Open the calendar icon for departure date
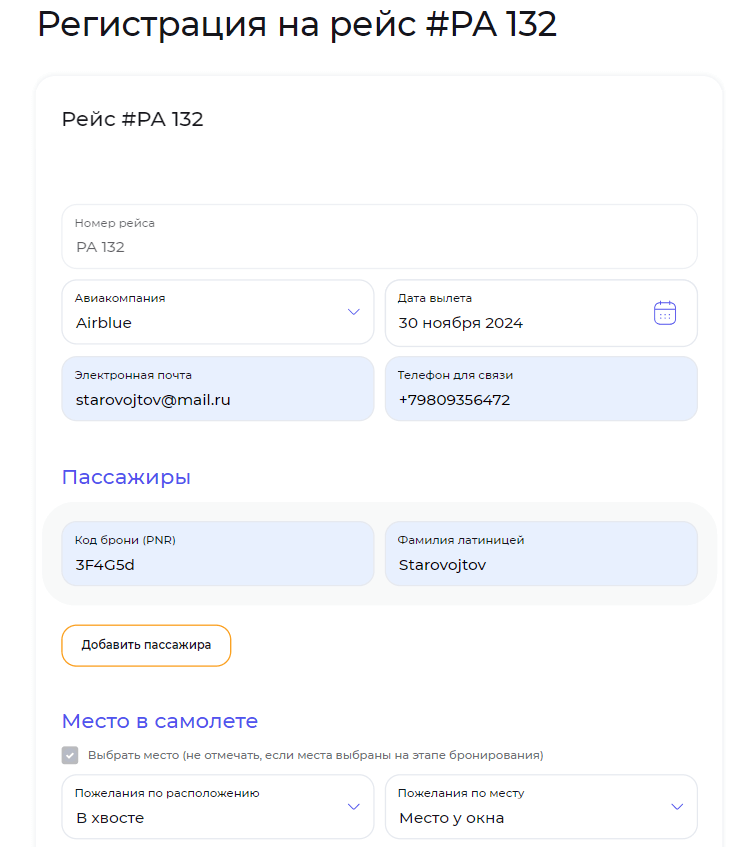751x847 pixels. [x=665, y=313]
